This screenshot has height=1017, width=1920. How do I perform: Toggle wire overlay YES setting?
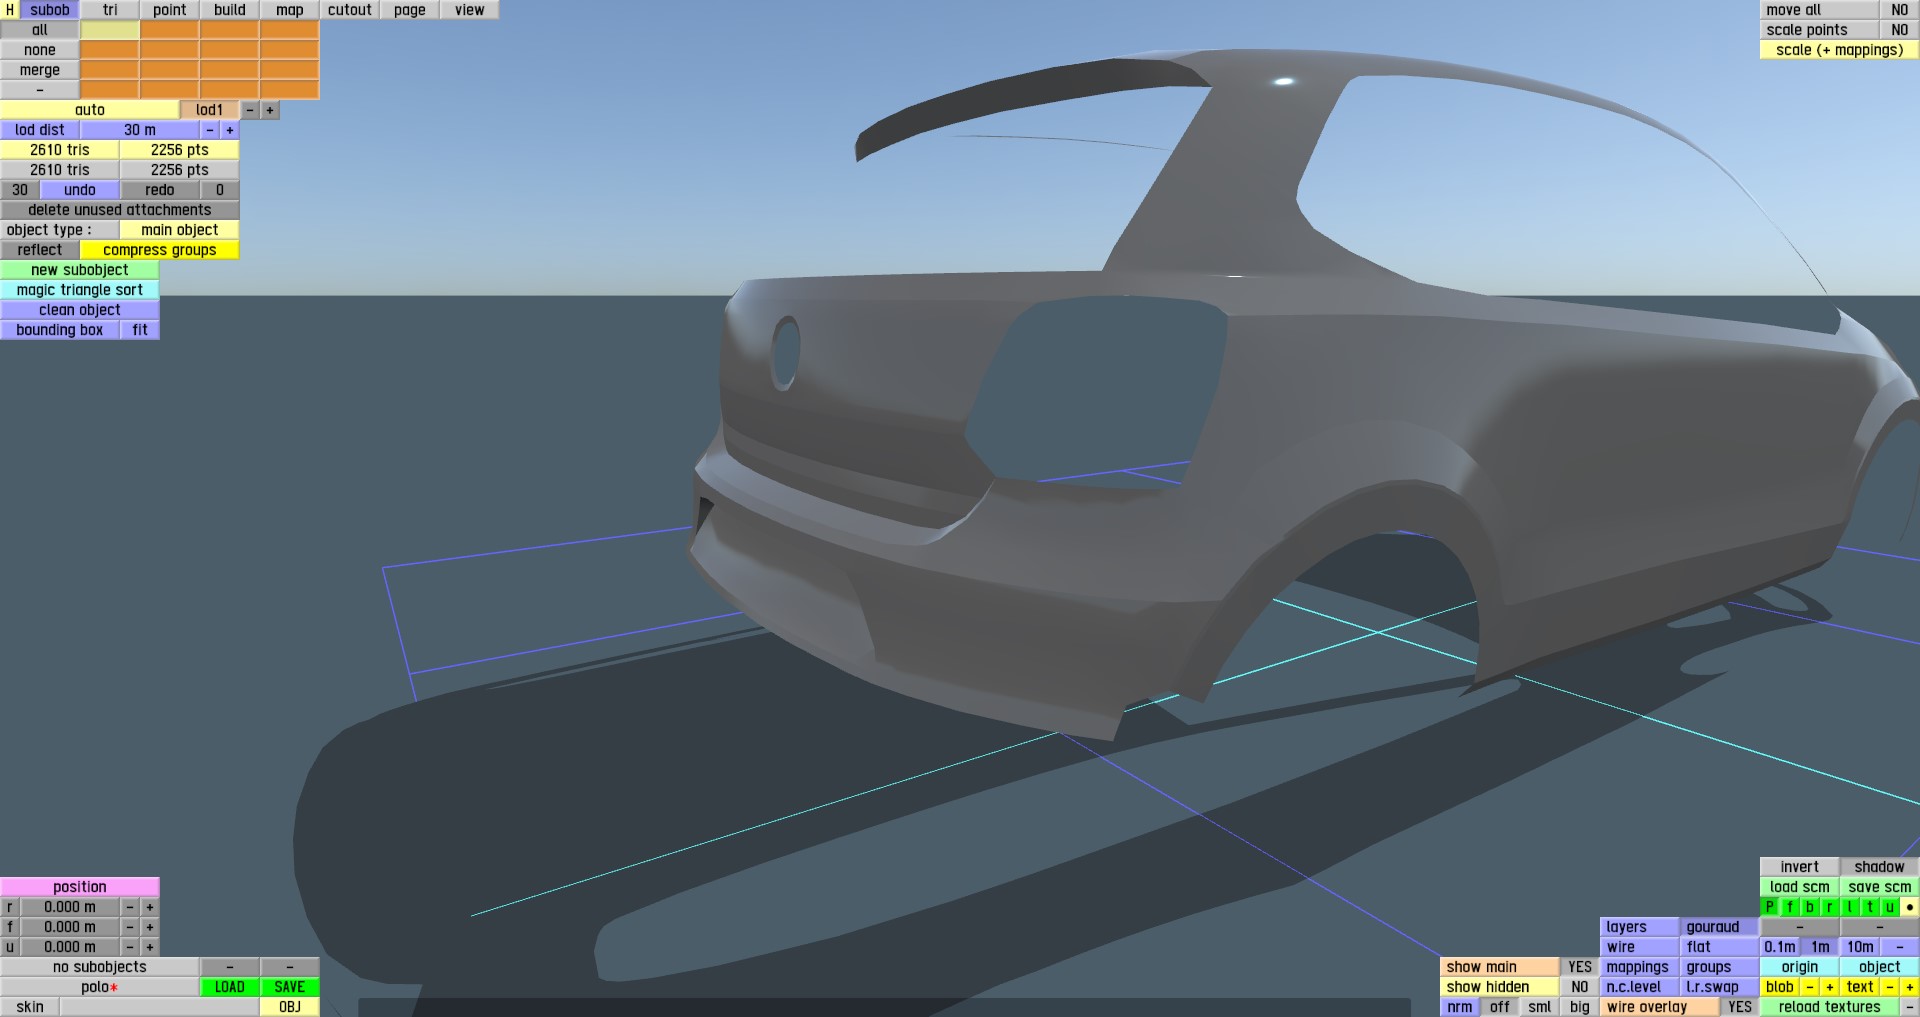coord(1740,1007)
